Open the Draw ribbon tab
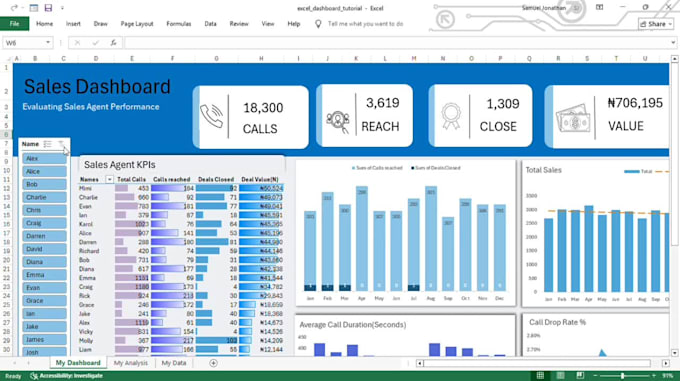The width and height of the screenshot is (680, 381). coord(100,24)
